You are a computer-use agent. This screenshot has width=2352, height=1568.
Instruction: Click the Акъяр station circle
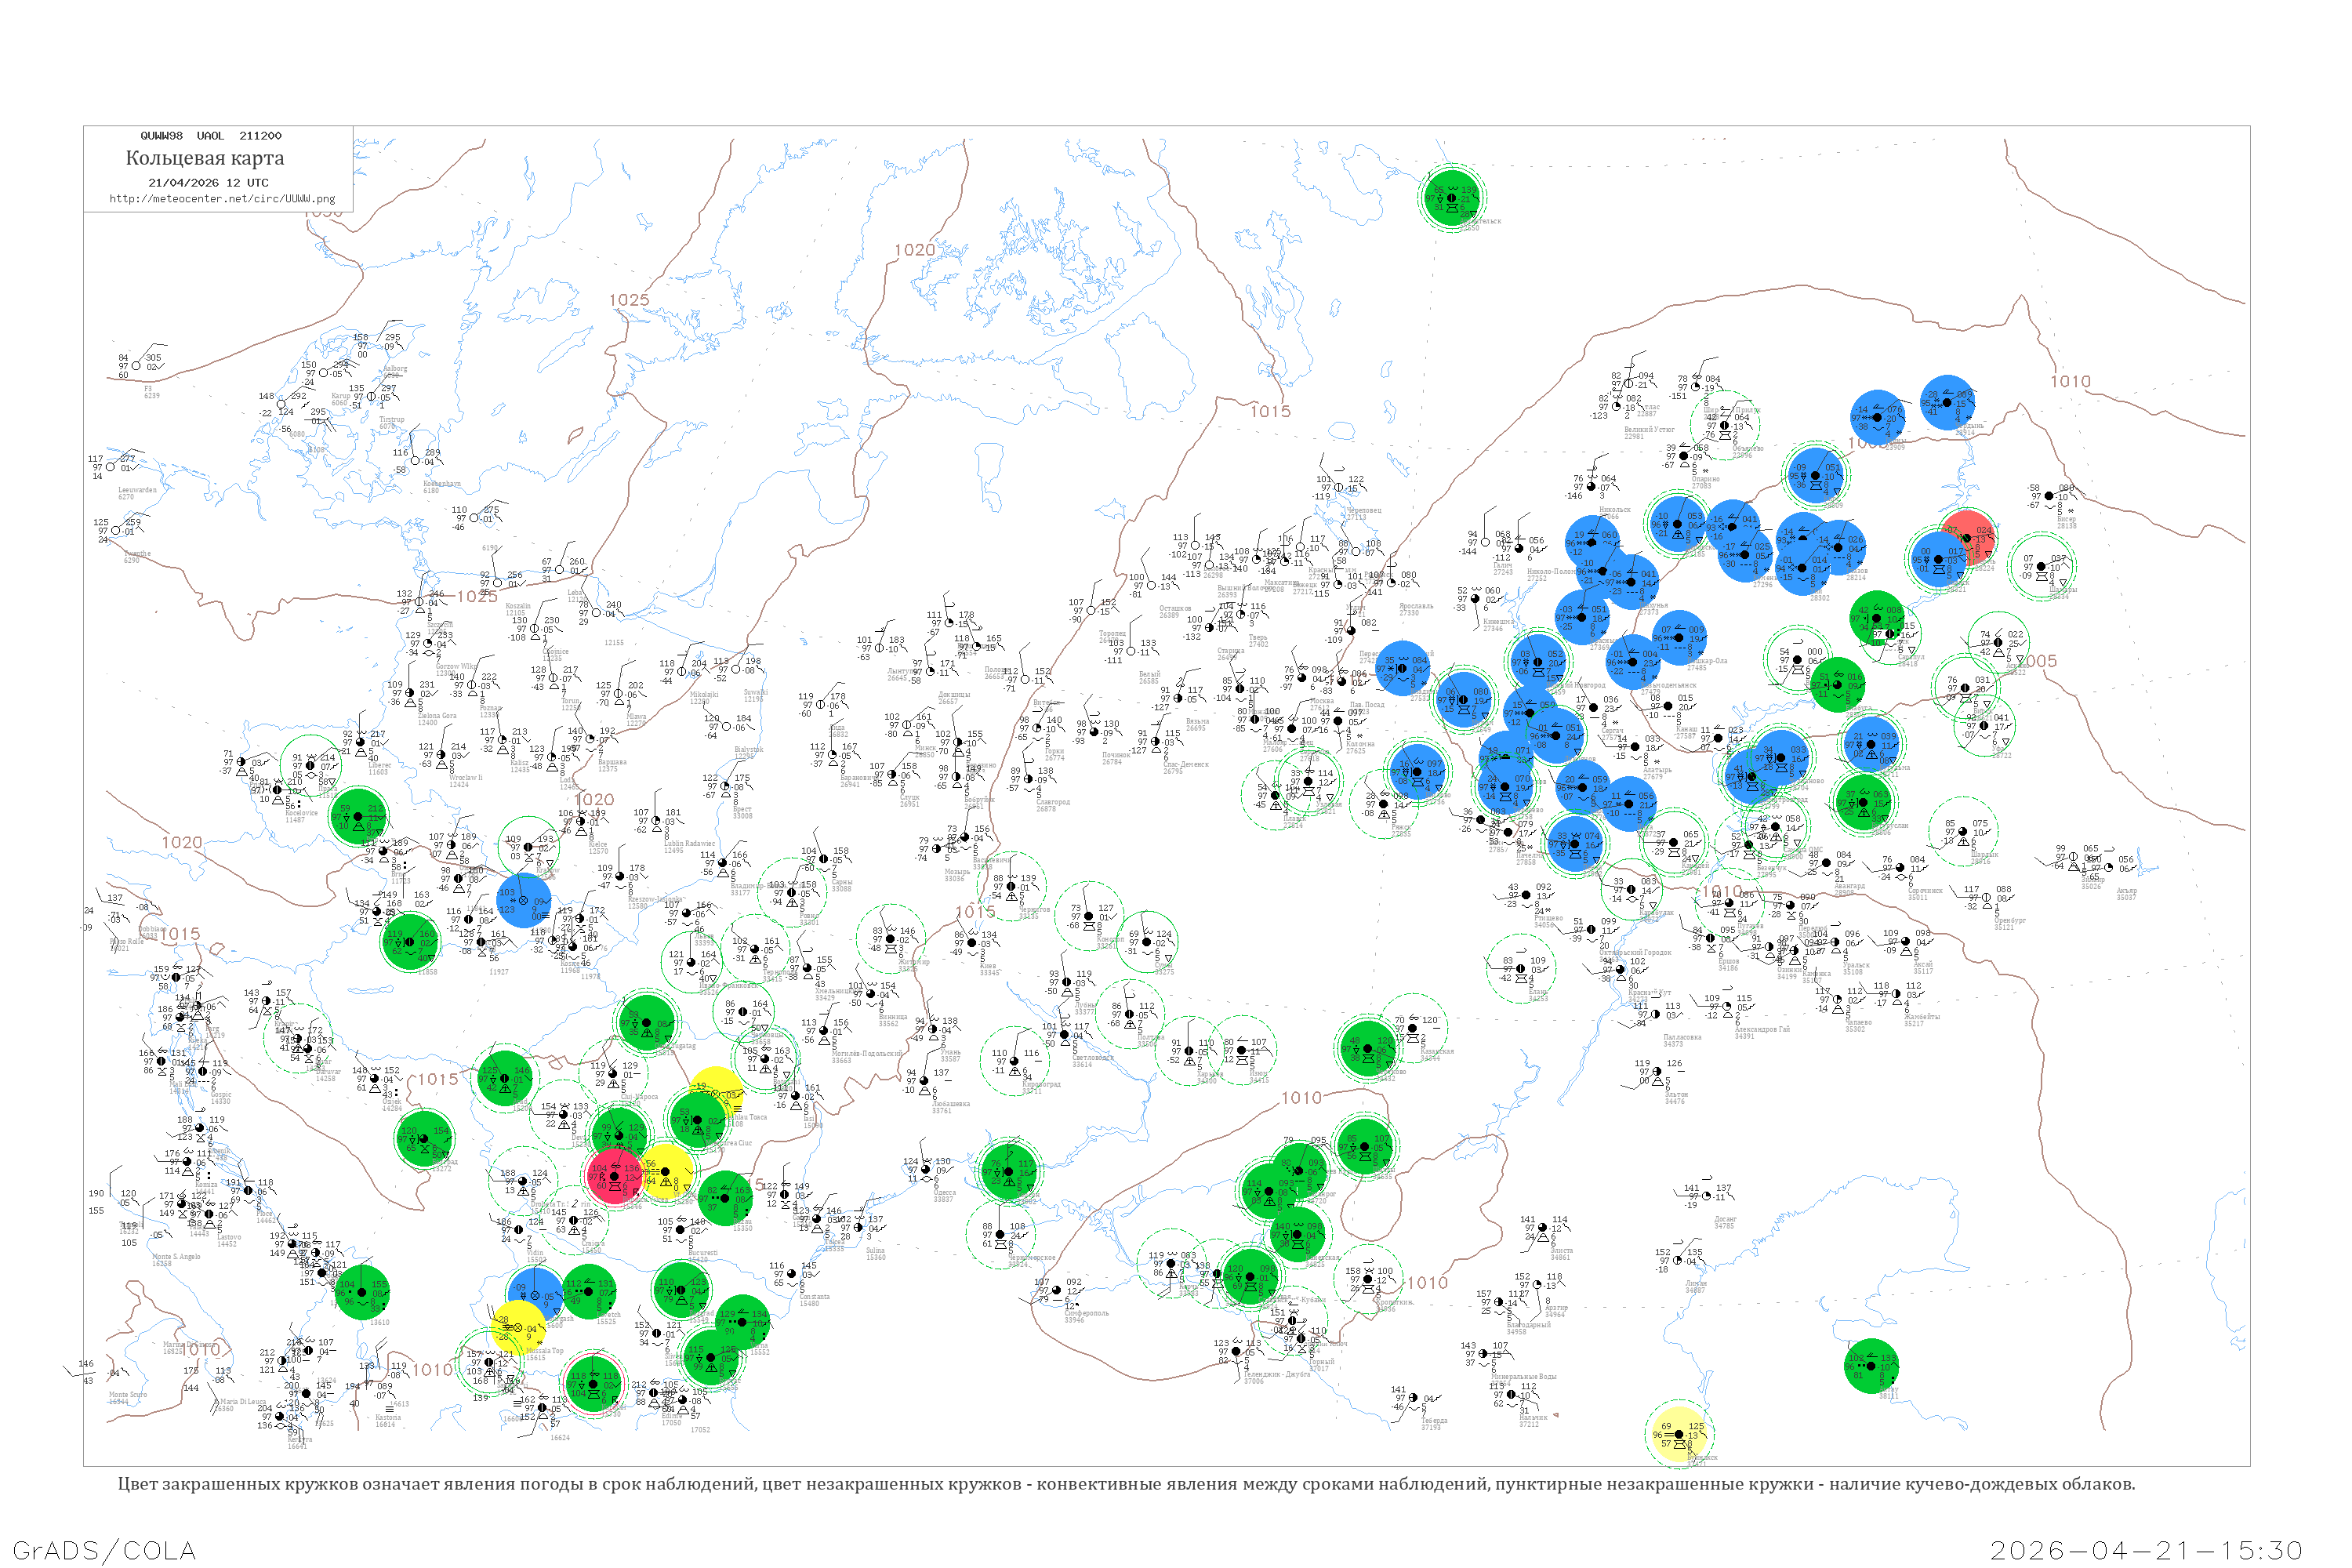[x=2109, y=867]
